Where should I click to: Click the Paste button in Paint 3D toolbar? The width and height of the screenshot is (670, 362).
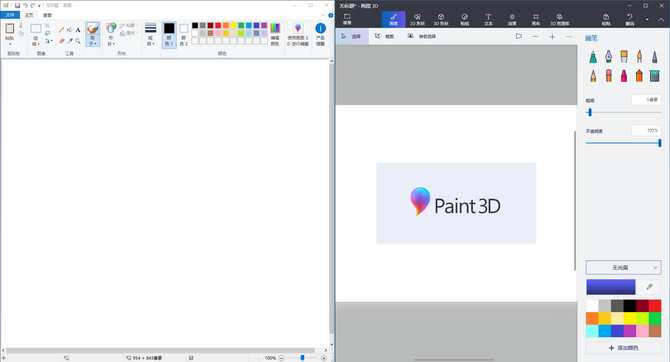[x=606, y=19]
